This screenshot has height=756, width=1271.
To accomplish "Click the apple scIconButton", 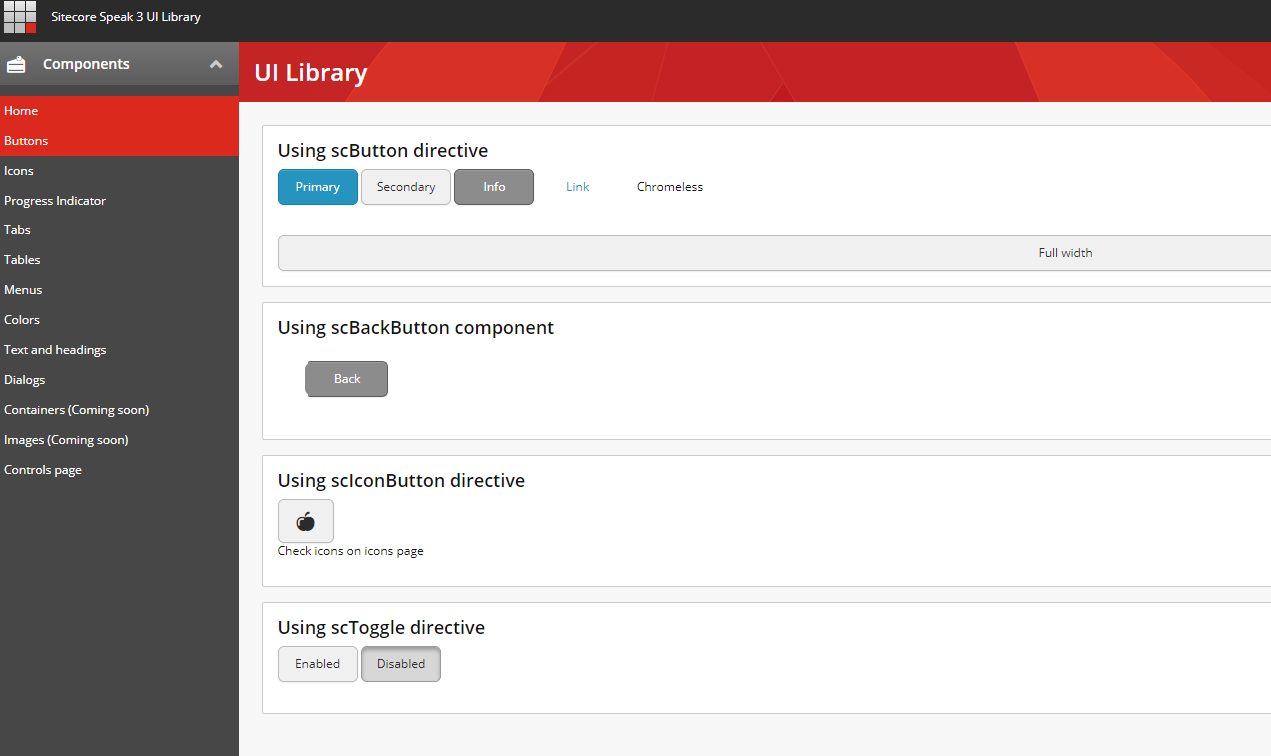I will click(x=305, y=520).
